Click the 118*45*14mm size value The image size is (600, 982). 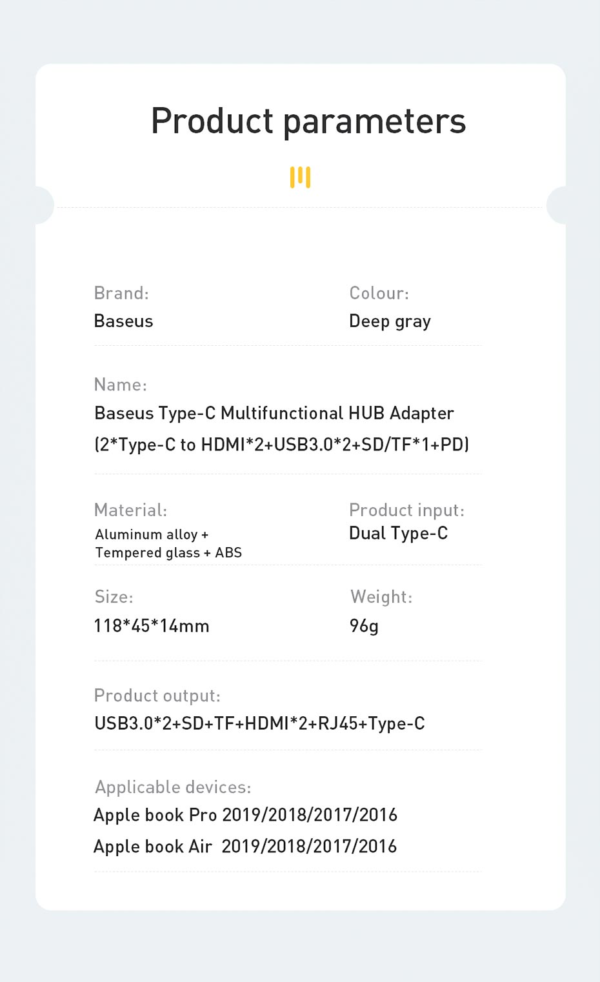tap(152, 626)
